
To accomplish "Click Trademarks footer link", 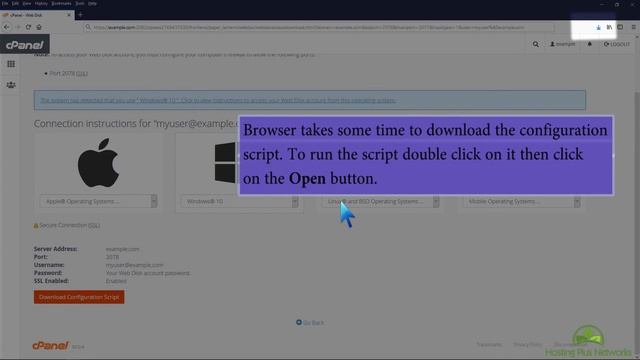I will click(x=489, y=345).
